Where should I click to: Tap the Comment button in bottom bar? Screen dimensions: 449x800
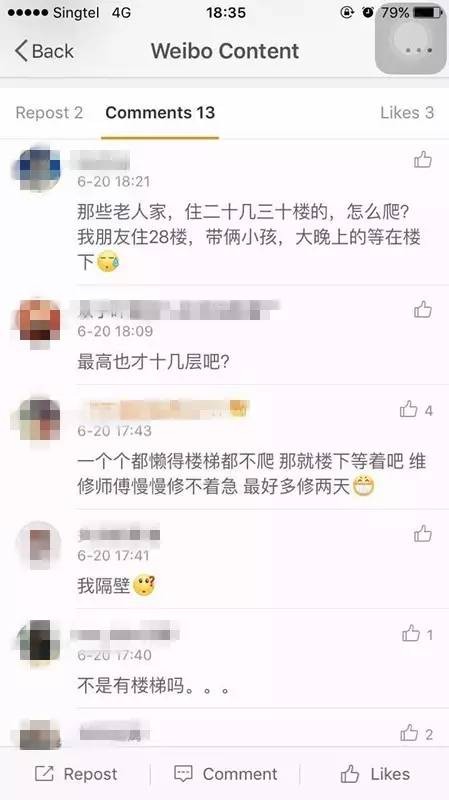coord(226,774)
